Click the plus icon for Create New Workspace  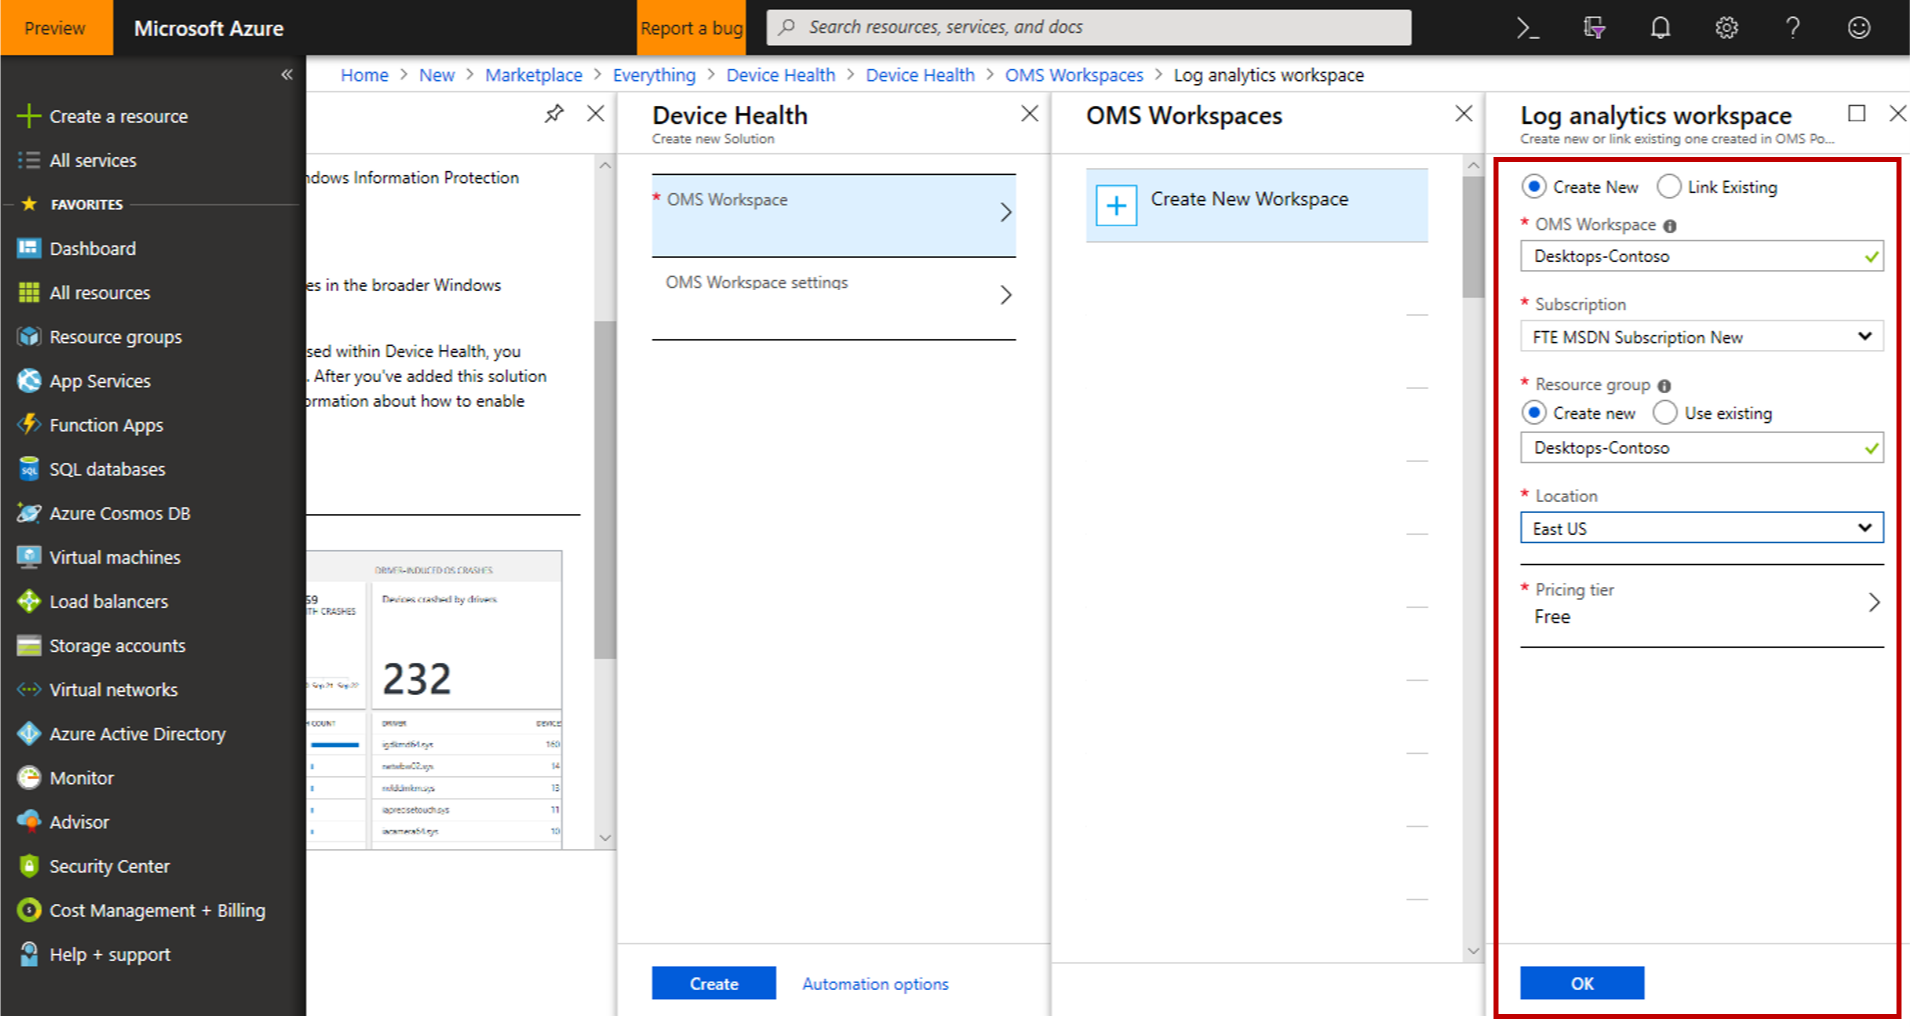[x=1116, y=206]
